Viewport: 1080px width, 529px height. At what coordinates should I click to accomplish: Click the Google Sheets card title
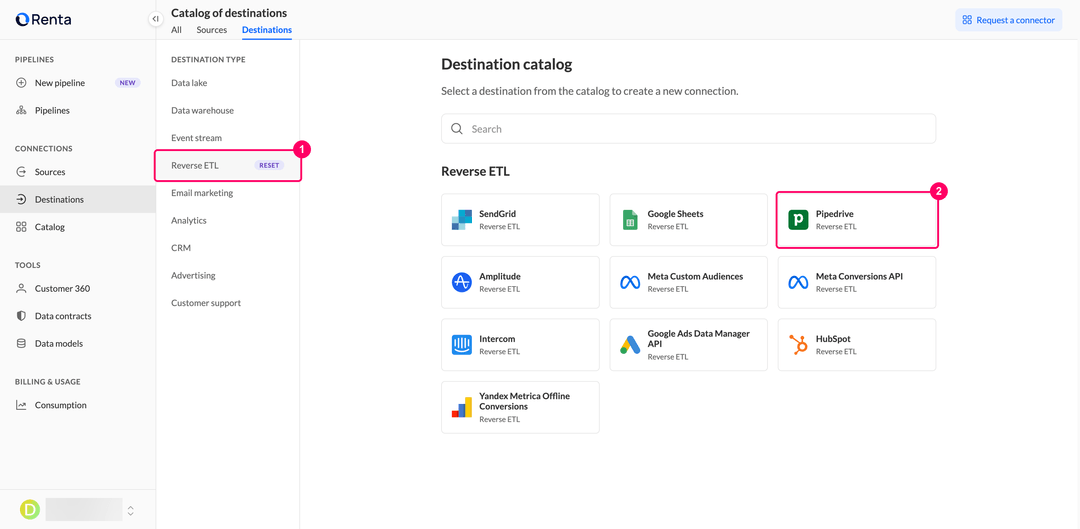676,214
